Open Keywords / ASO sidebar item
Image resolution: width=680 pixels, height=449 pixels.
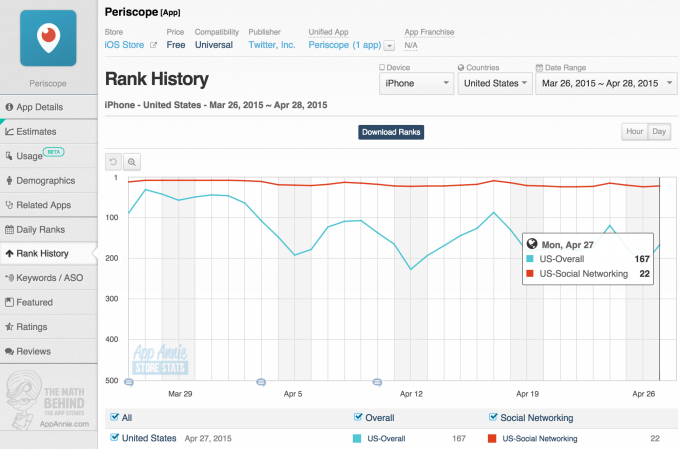(x=49, y=278)
